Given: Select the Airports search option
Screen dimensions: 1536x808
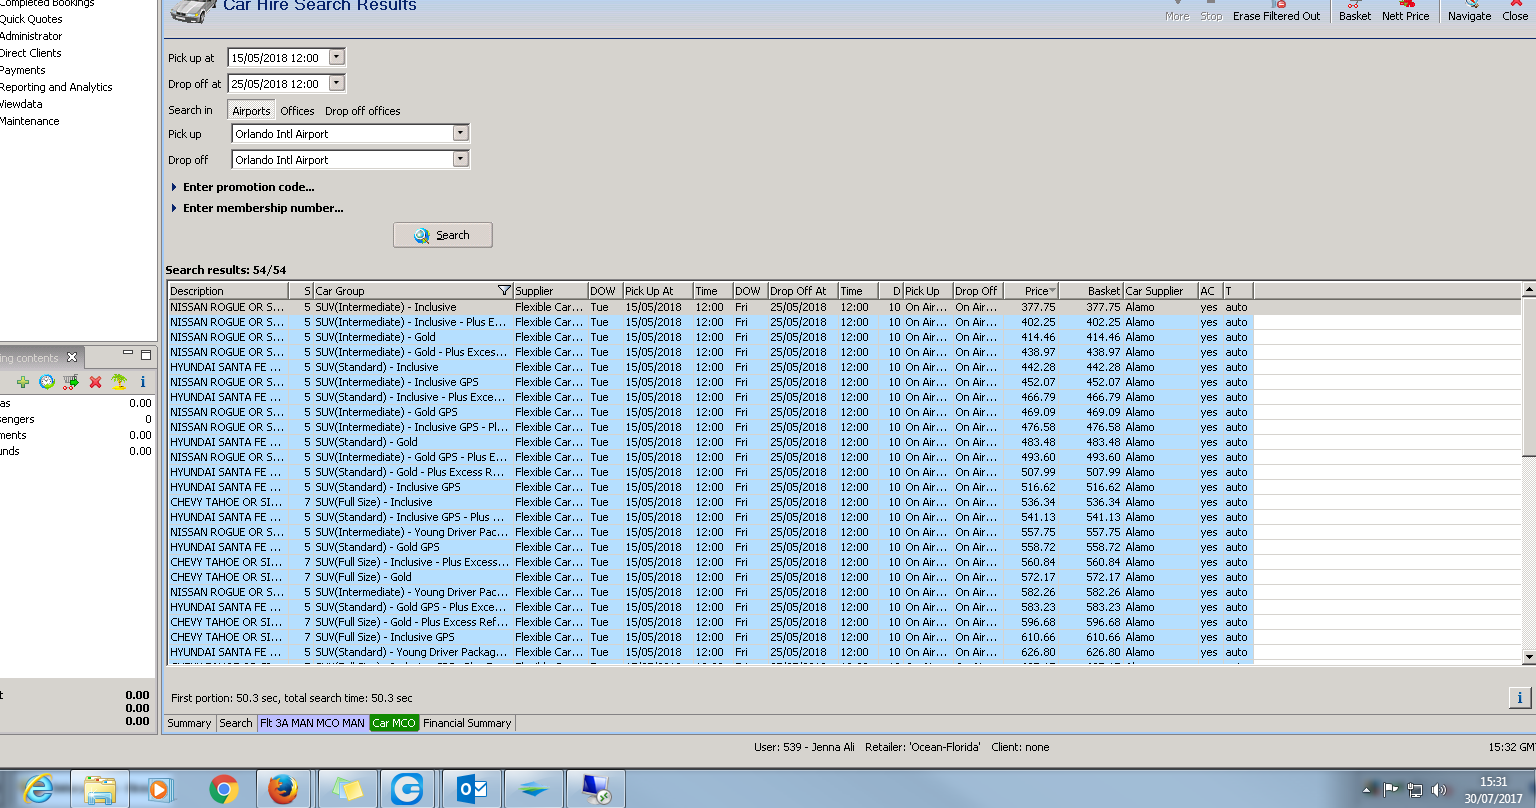Looking at the screenshot, I should tap(251, 111).
